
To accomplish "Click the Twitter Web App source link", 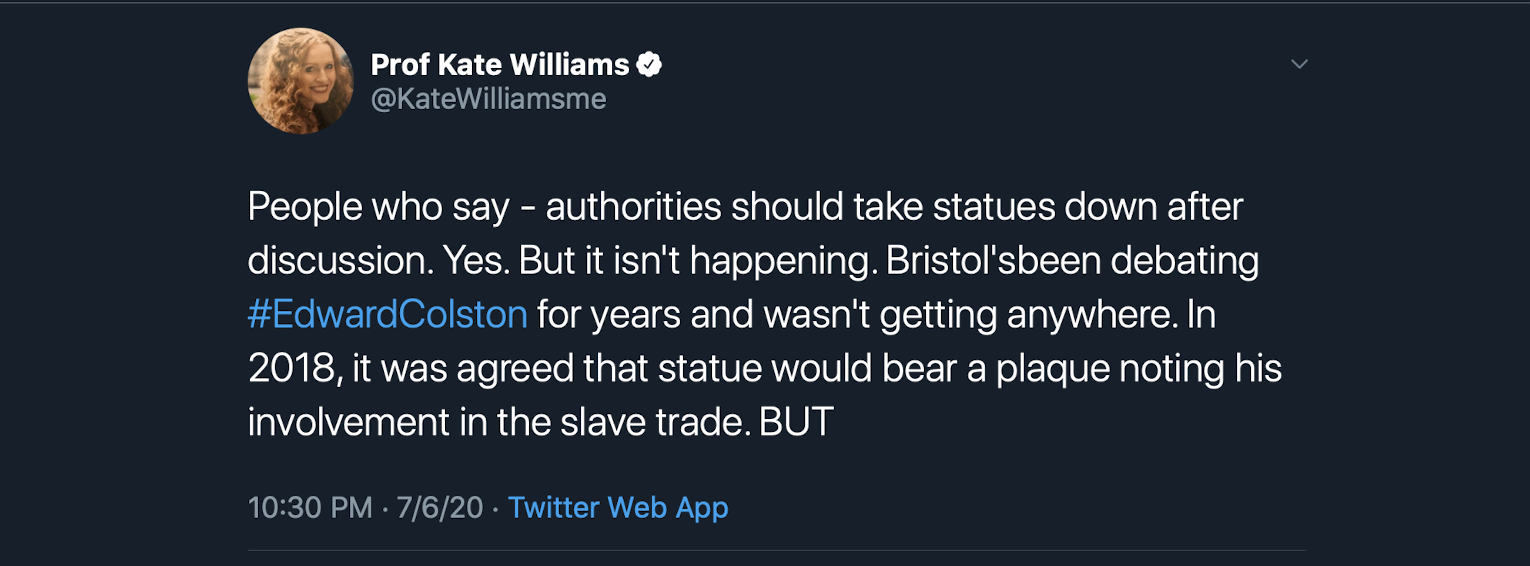I will (618, 507).
